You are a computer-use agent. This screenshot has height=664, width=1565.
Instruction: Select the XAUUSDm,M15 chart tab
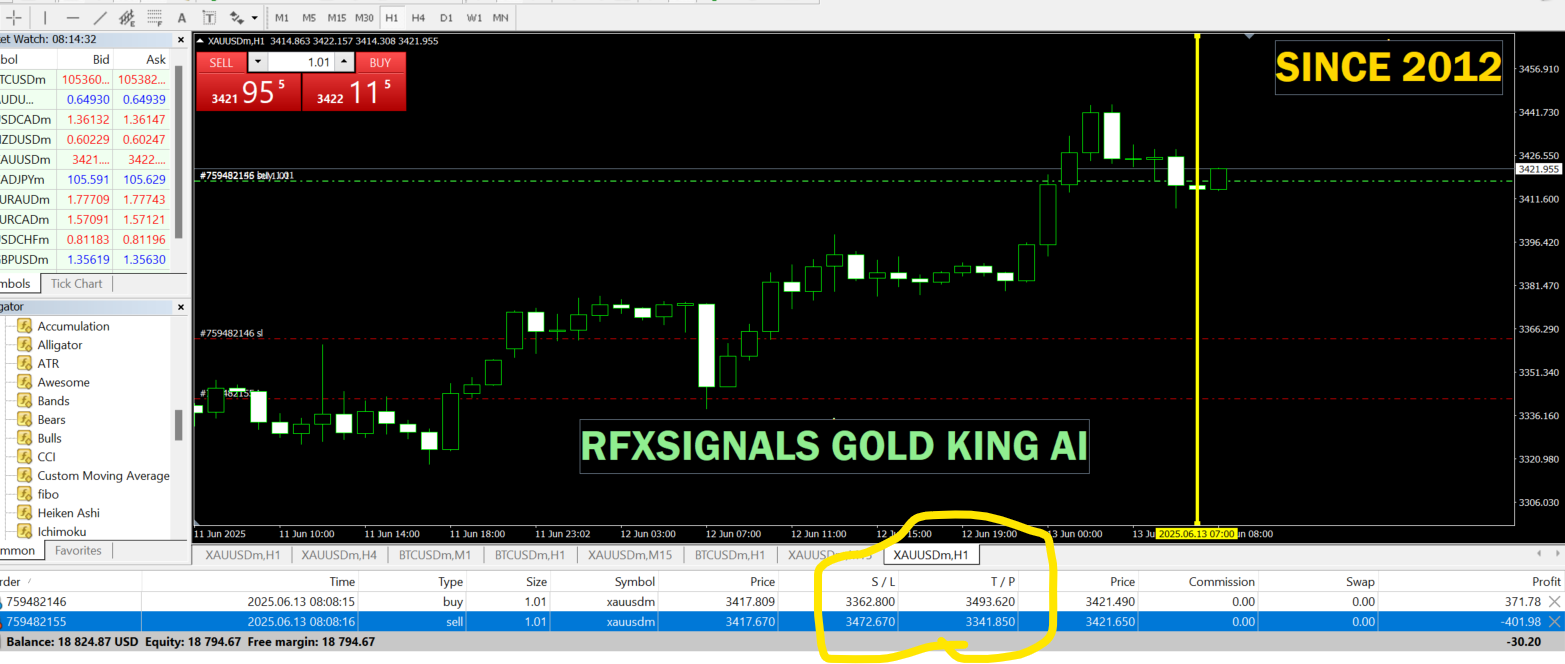pyautogui.click(x=632, y=555)
